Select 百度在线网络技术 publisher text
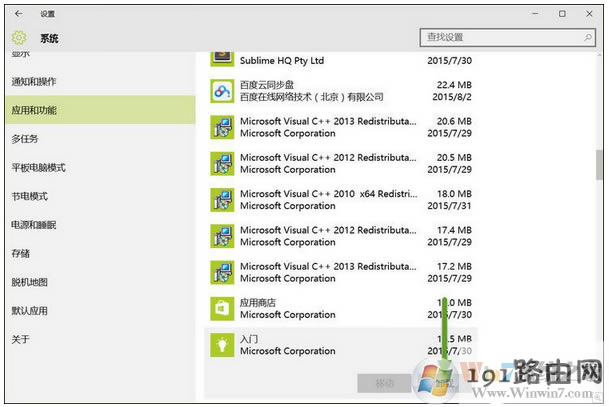 pos(312,97)
